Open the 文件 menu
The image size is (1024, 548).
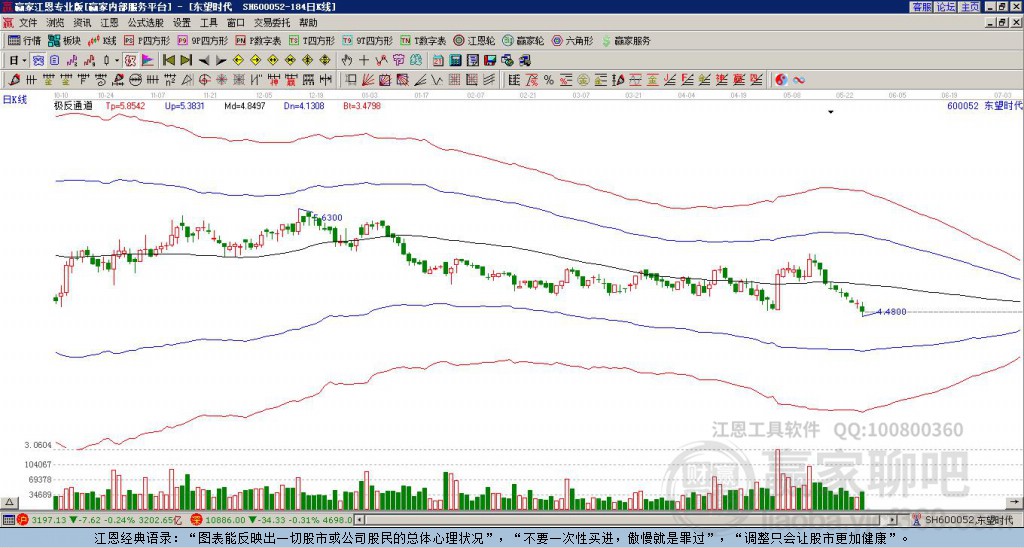[28, 23]
